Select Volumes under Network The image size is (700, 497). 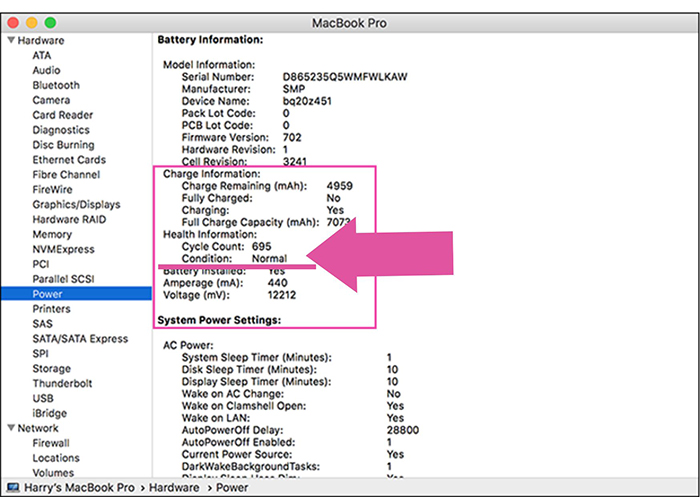[x=53, y=472]
